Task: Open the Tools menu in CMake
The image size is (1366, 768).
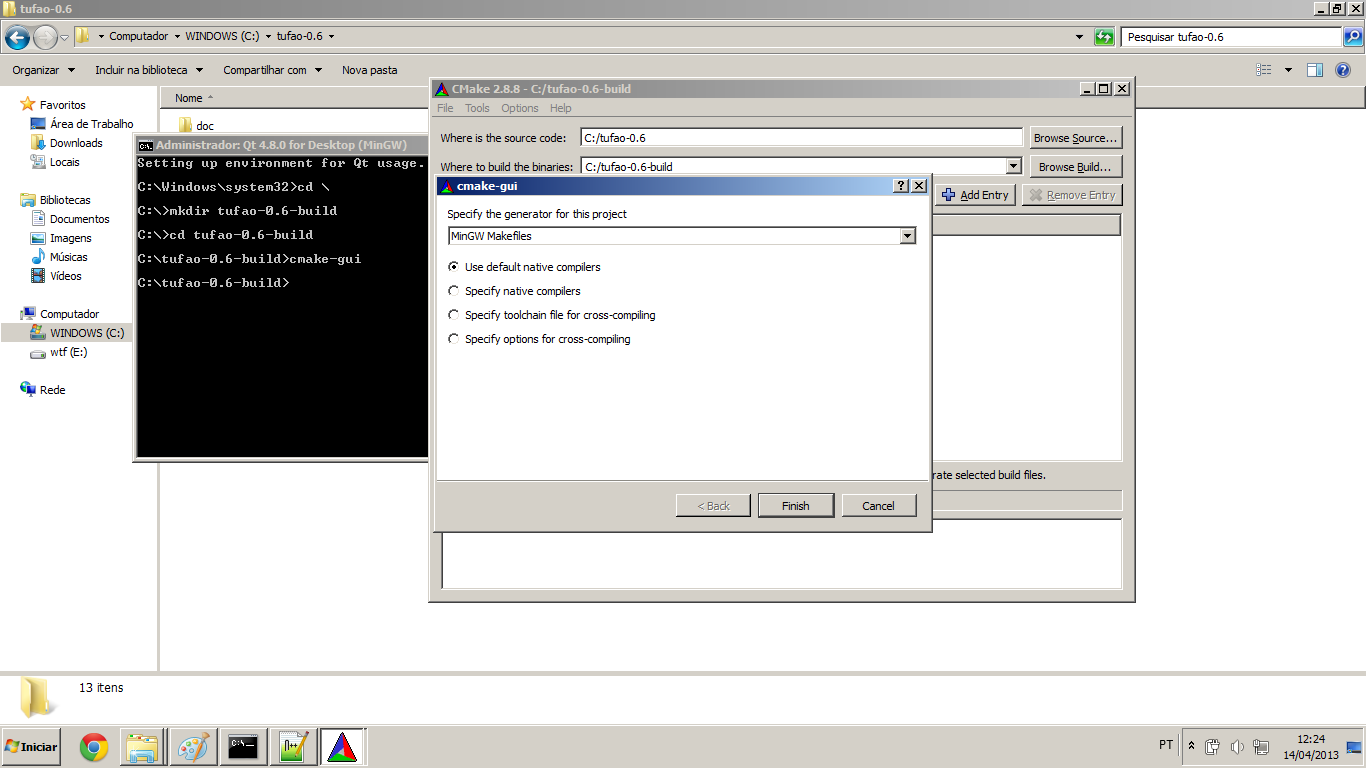Action: click(x=477, y=108)
